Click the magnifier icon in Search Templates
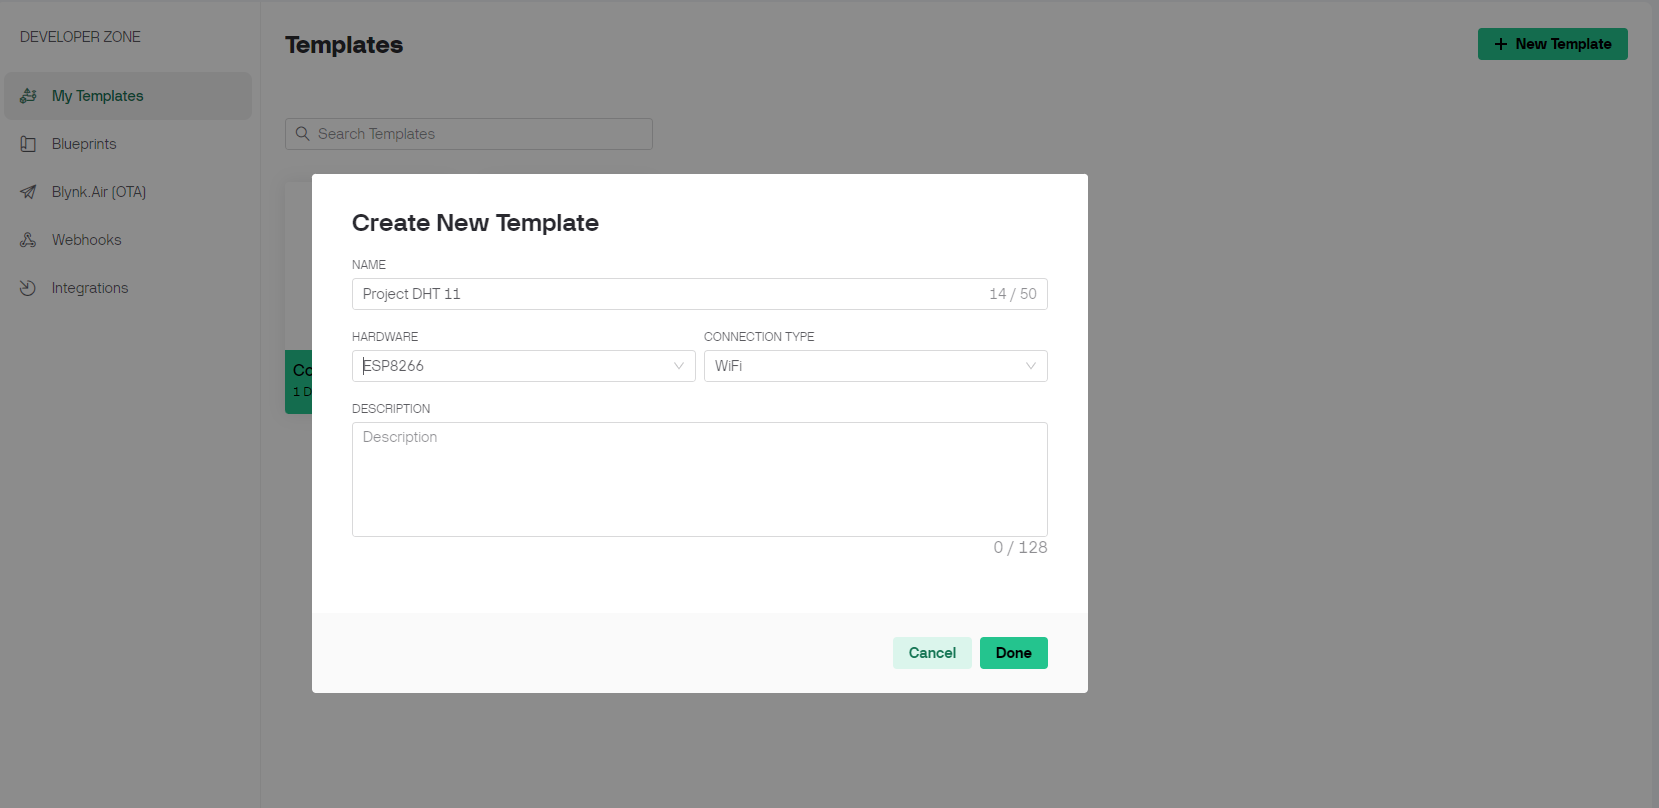Image resolution: width=1659 pixels, height=808 pixels. 303,134
